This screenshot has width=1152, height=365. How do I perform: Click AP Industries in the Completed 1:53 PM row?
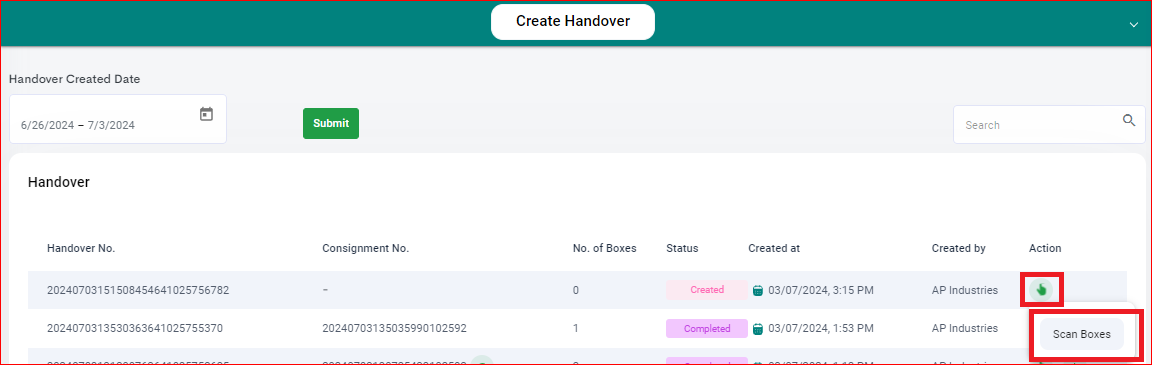coord(965,328)
